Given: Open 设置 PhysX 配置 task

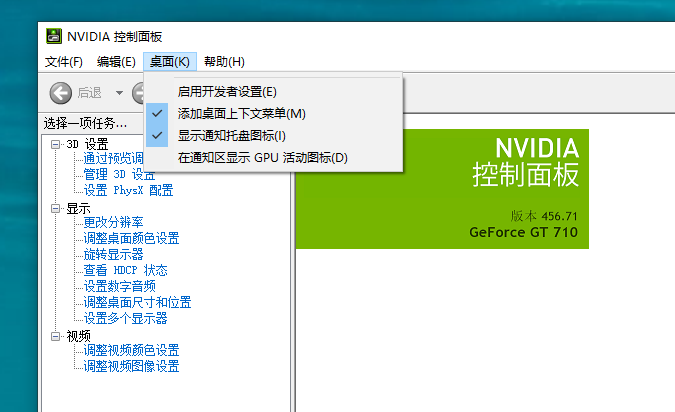Looking at the screenshot, I should 128,190.
